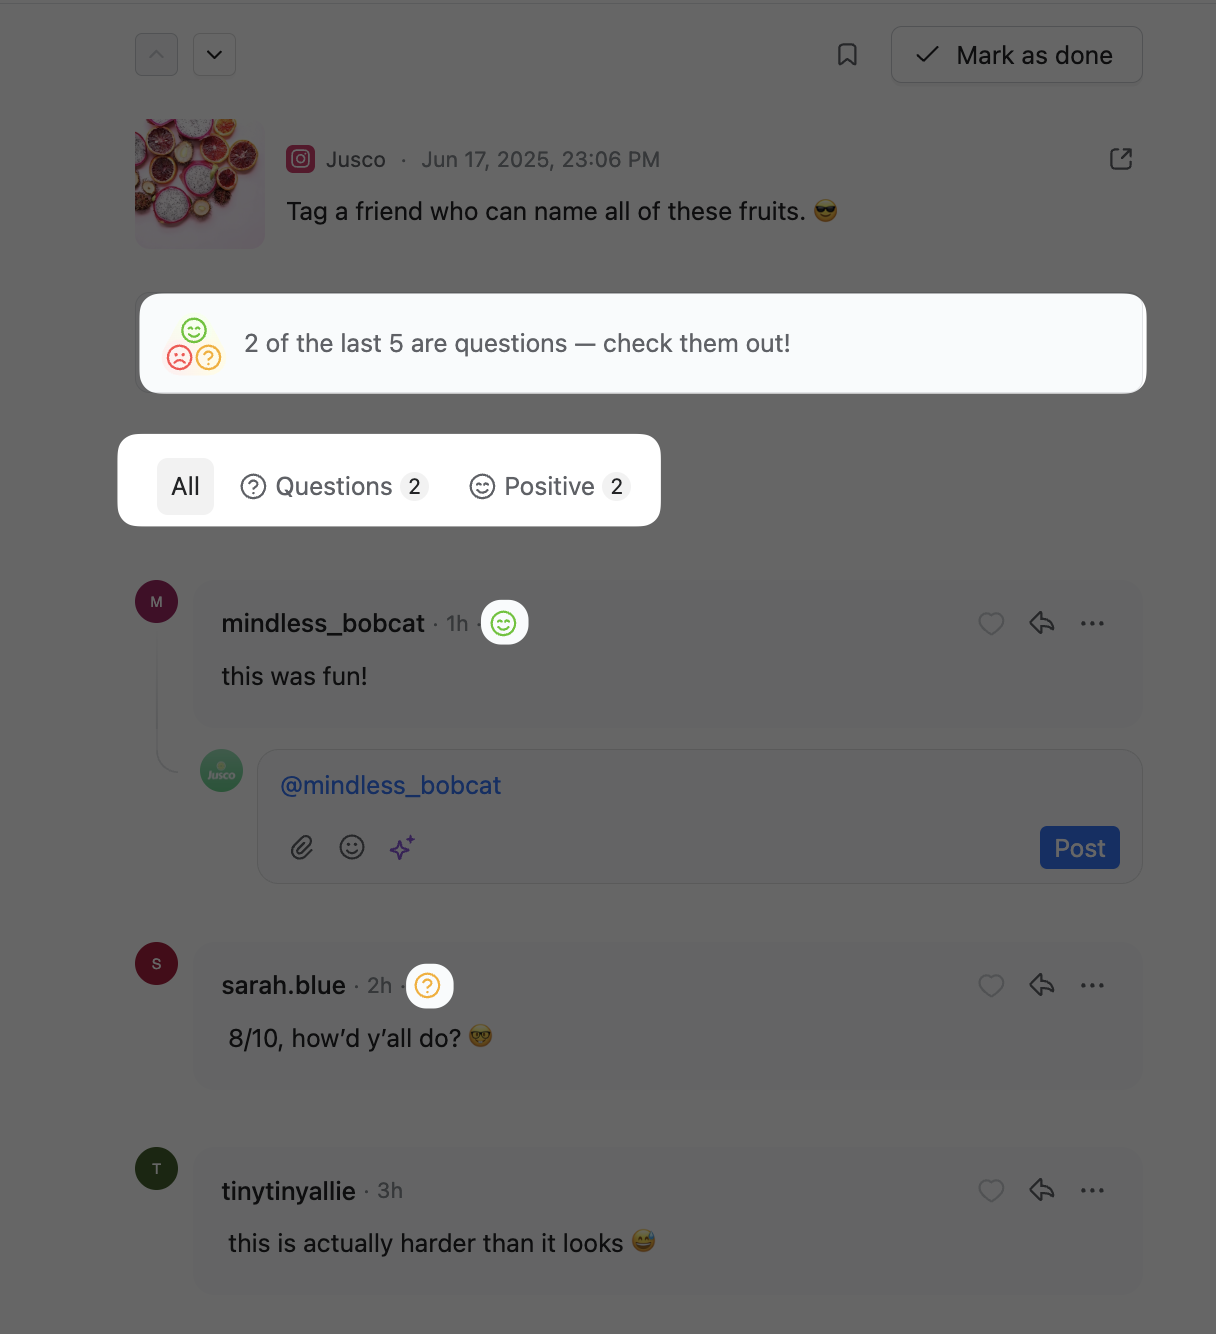Open post in external window icon
Image resolution: width=1216 pixels, height=1334 pixels.
coord(1121,159)
